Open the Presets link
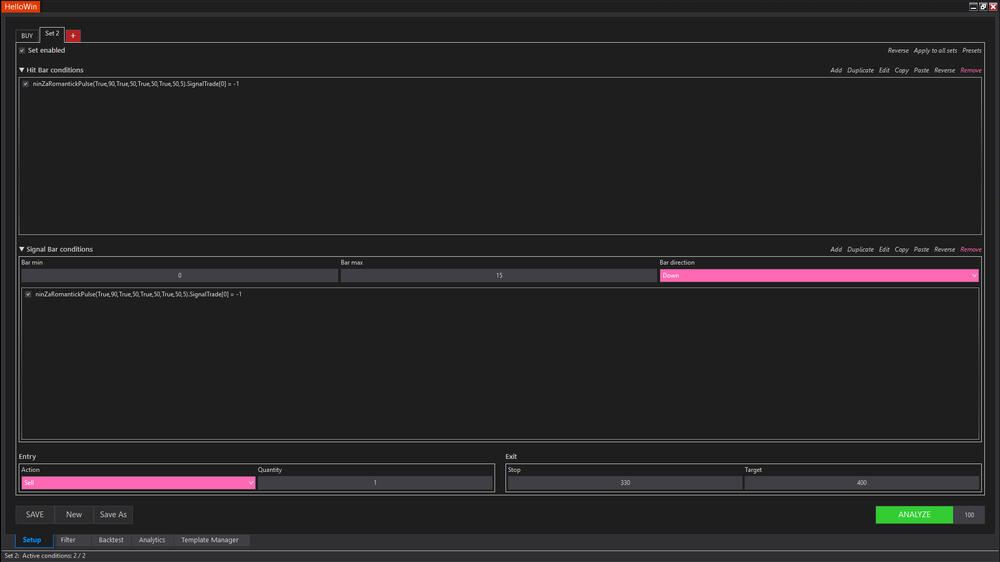The width and height of the screenshot is (1000, 562). click(972, 50)
